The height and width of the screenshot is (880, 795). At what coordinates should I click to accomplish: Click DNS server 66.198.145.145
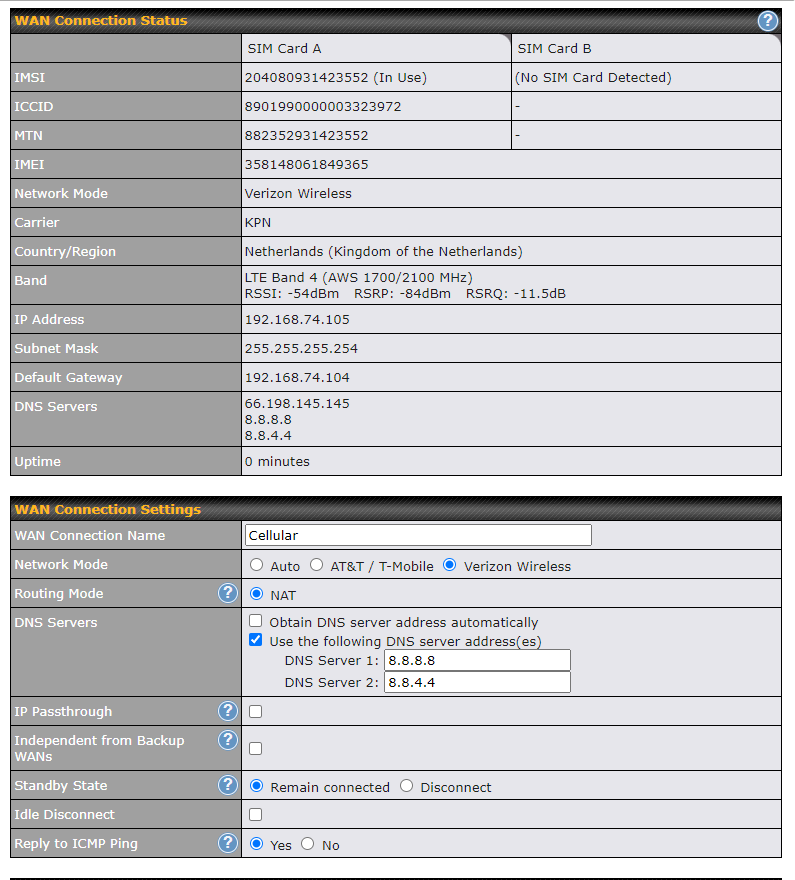(x=297, y=404)
